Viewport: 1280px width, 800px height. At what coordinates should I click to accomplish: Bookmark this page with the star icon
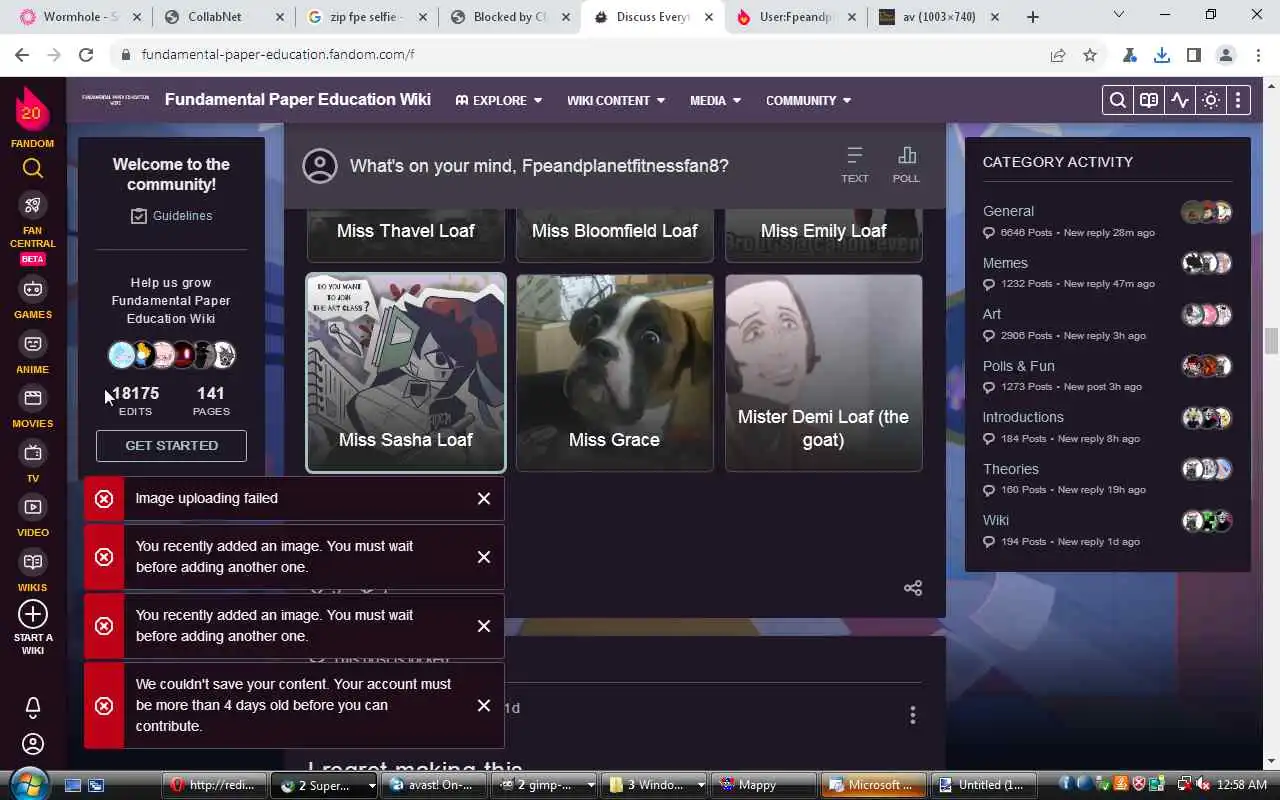point(1090,55)
